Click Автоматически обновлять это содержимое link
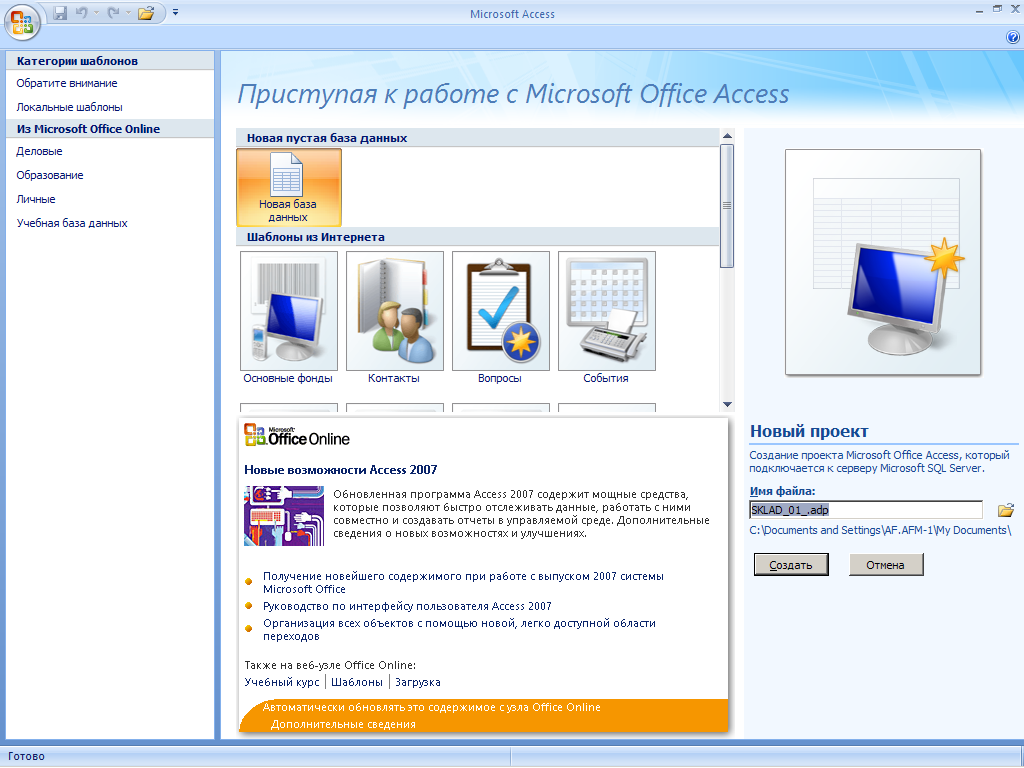 (x=431, y=707)
